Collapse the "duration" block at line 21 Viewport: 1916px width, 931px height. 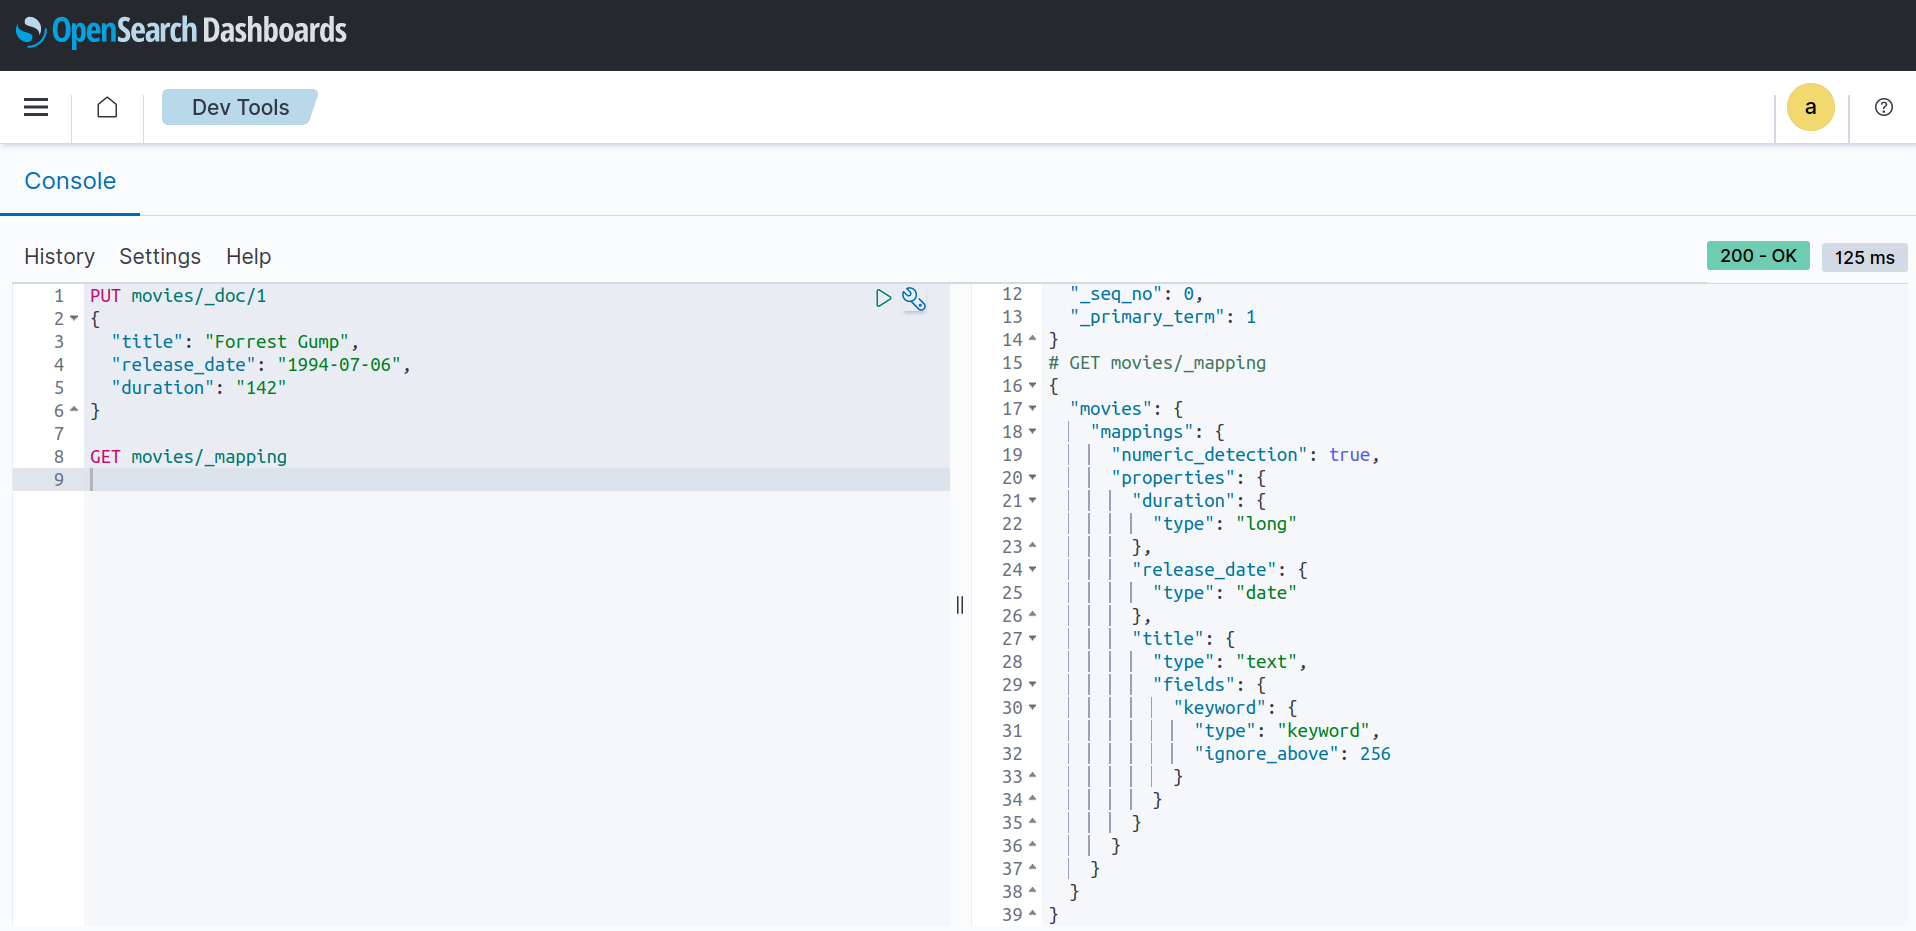coord(1033,501)
